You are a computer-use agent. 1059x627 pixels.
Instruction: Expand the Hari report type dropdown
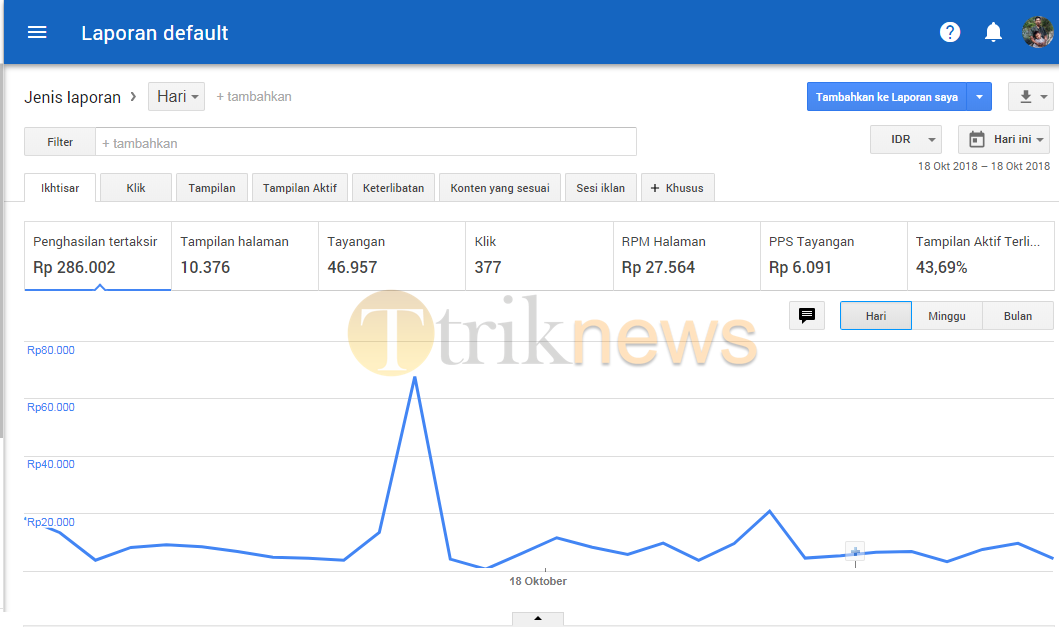[176, 97]
